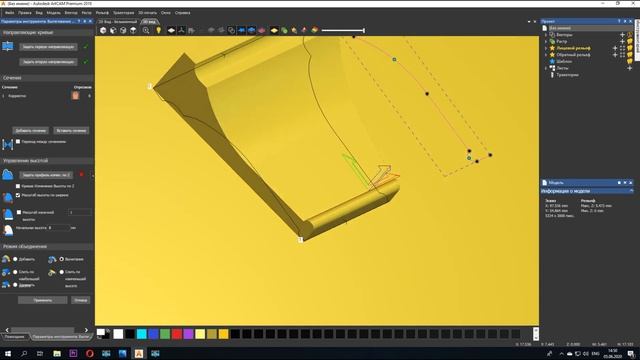Open File Explorer from taskbar
The width and height of the screenshot is (640, 360).
point(57,353)
